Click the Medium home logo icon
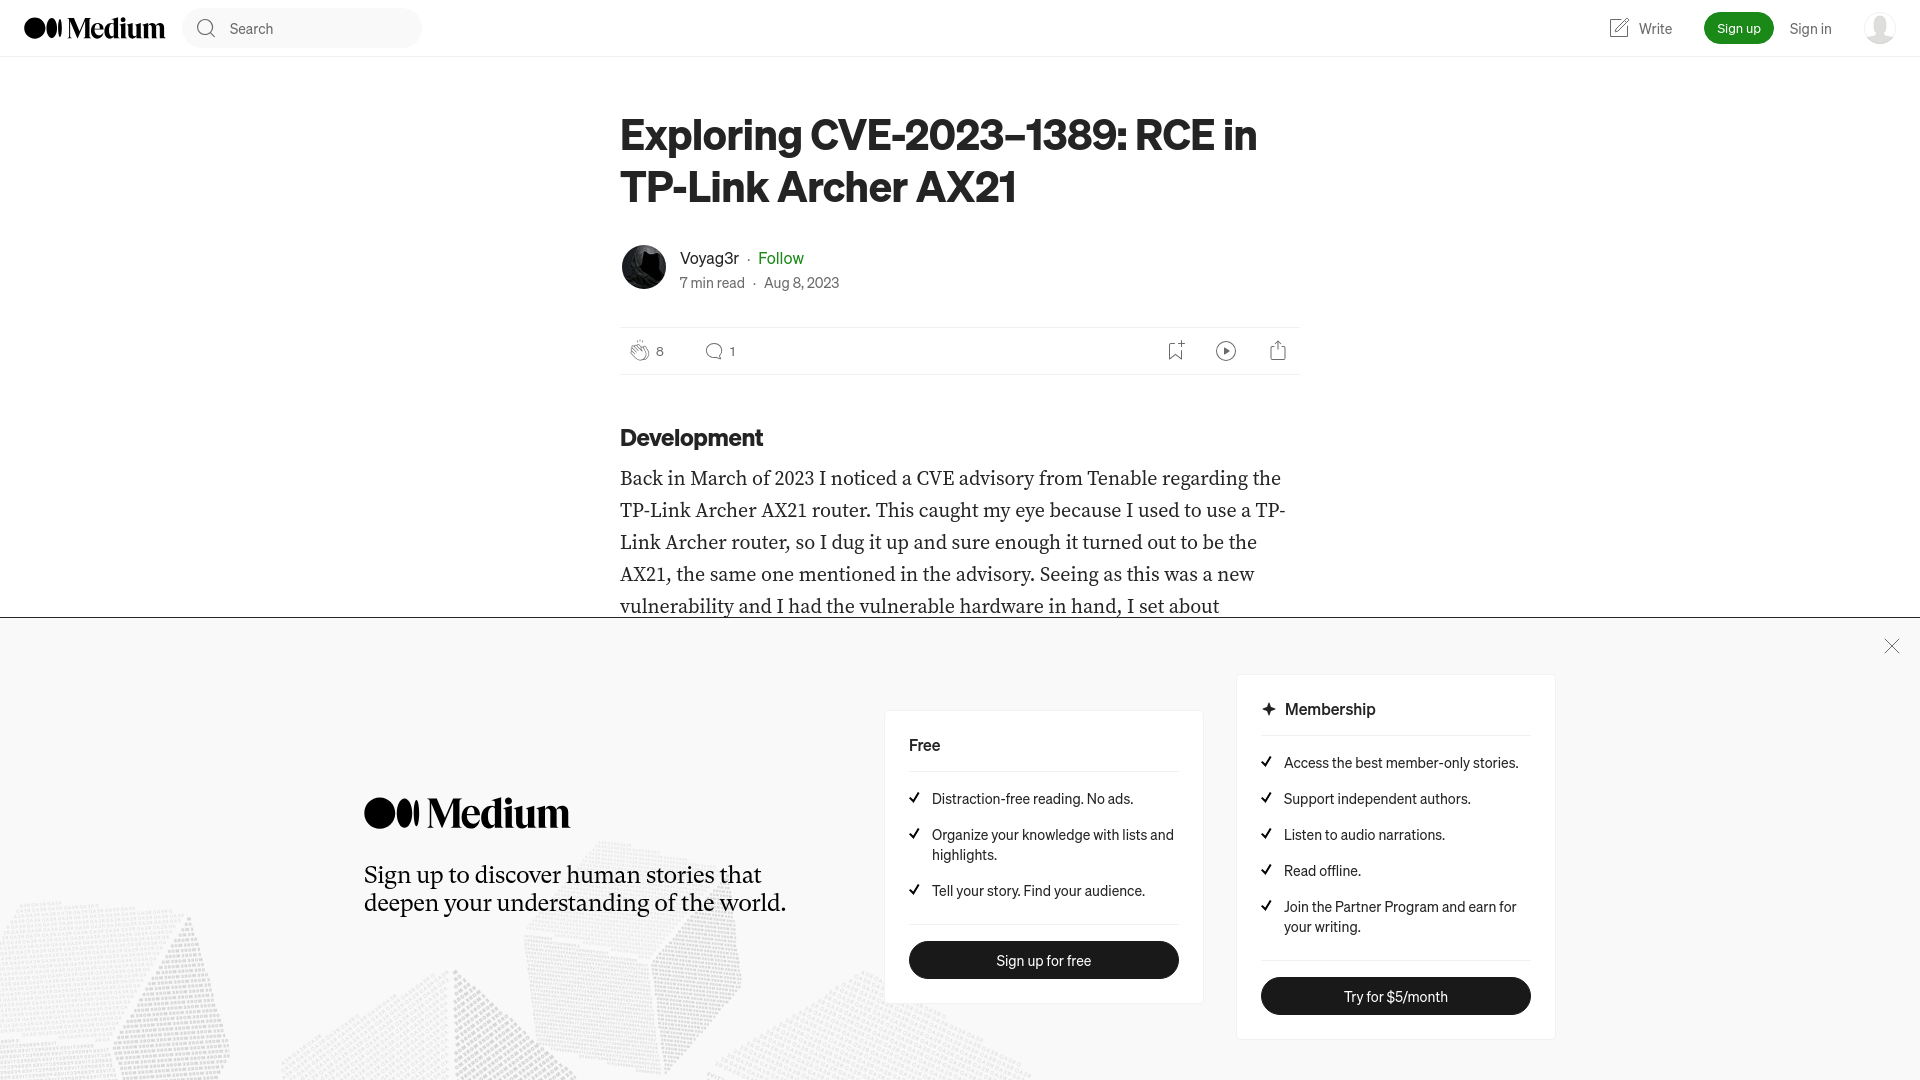The image size is (1920, 1080). click(x=94, y=28)
